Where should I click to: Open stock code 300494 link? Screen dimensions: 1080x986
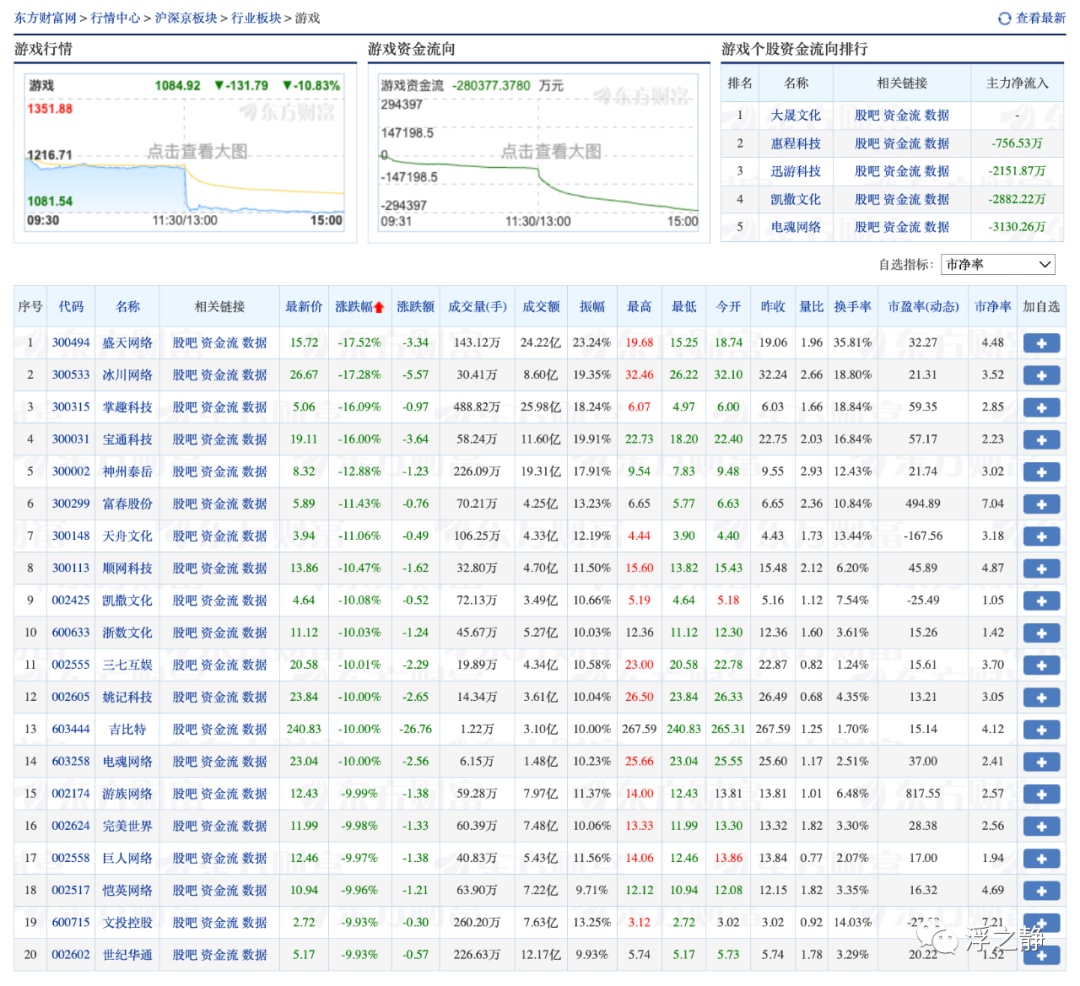(71, 343)
